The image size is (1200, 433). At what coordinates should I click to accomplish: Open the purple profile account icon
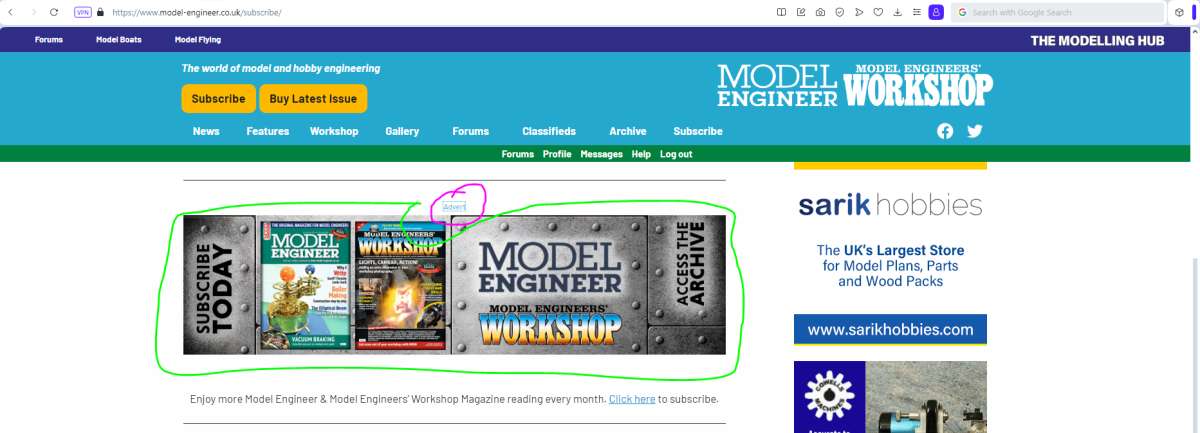point(936,12)
